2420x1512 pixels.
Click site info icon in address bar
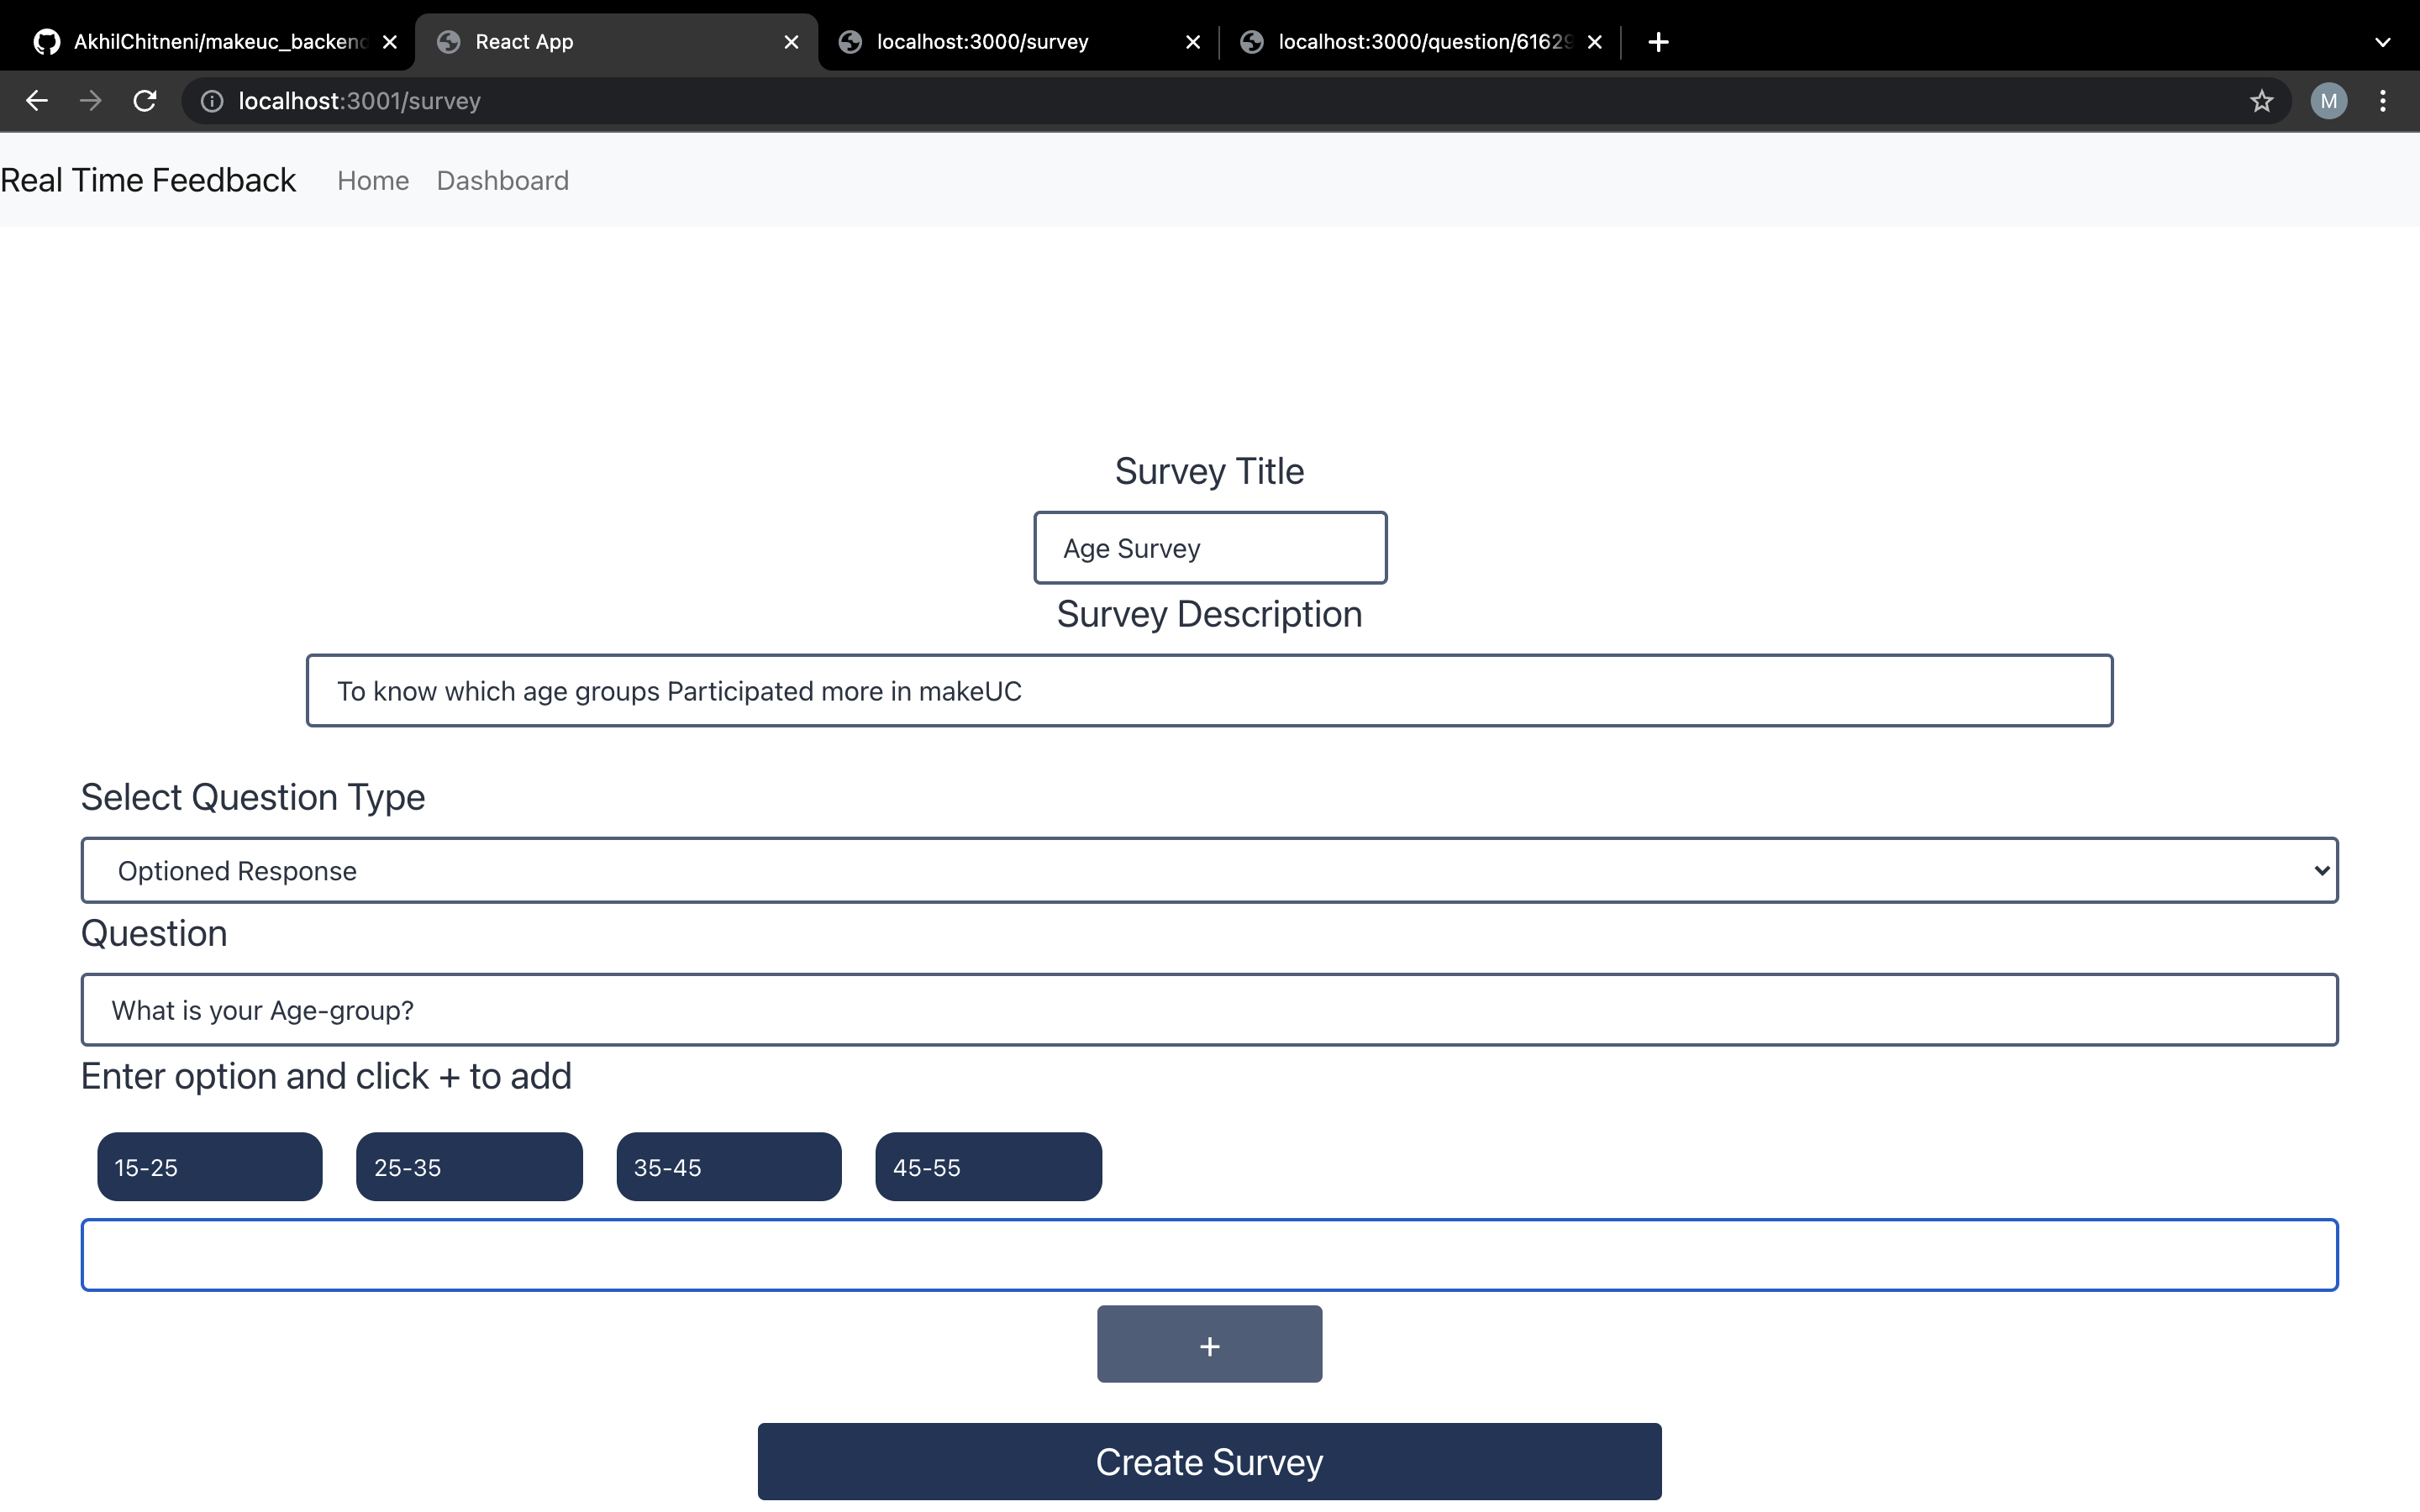(212, 101)
